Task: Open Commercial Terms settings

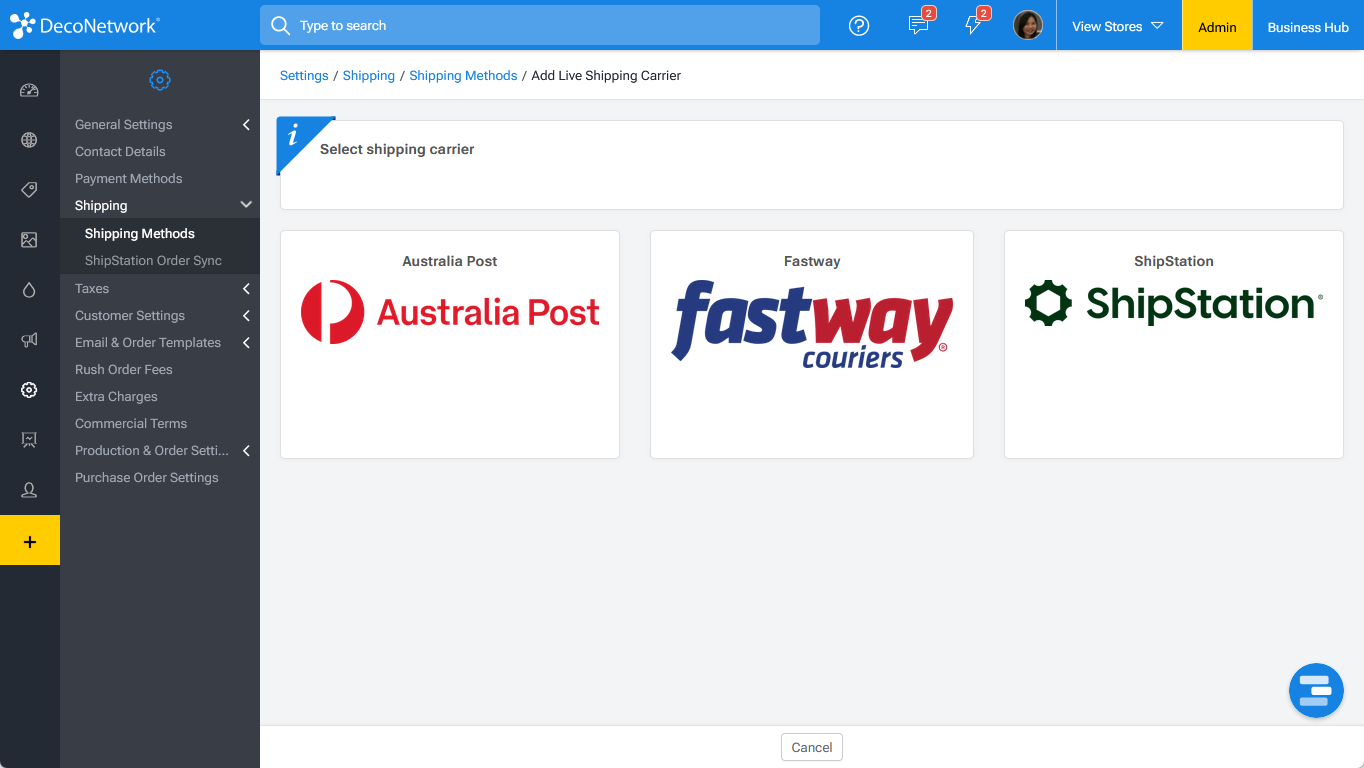Action: [x=131, y=424]
